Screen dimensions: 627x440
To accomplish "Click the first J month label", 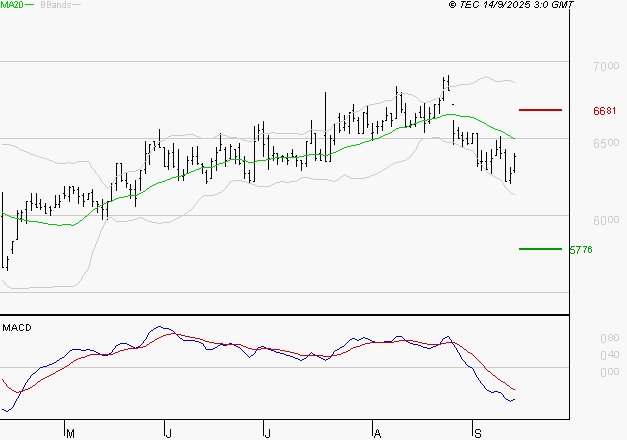I will (168, 434).
